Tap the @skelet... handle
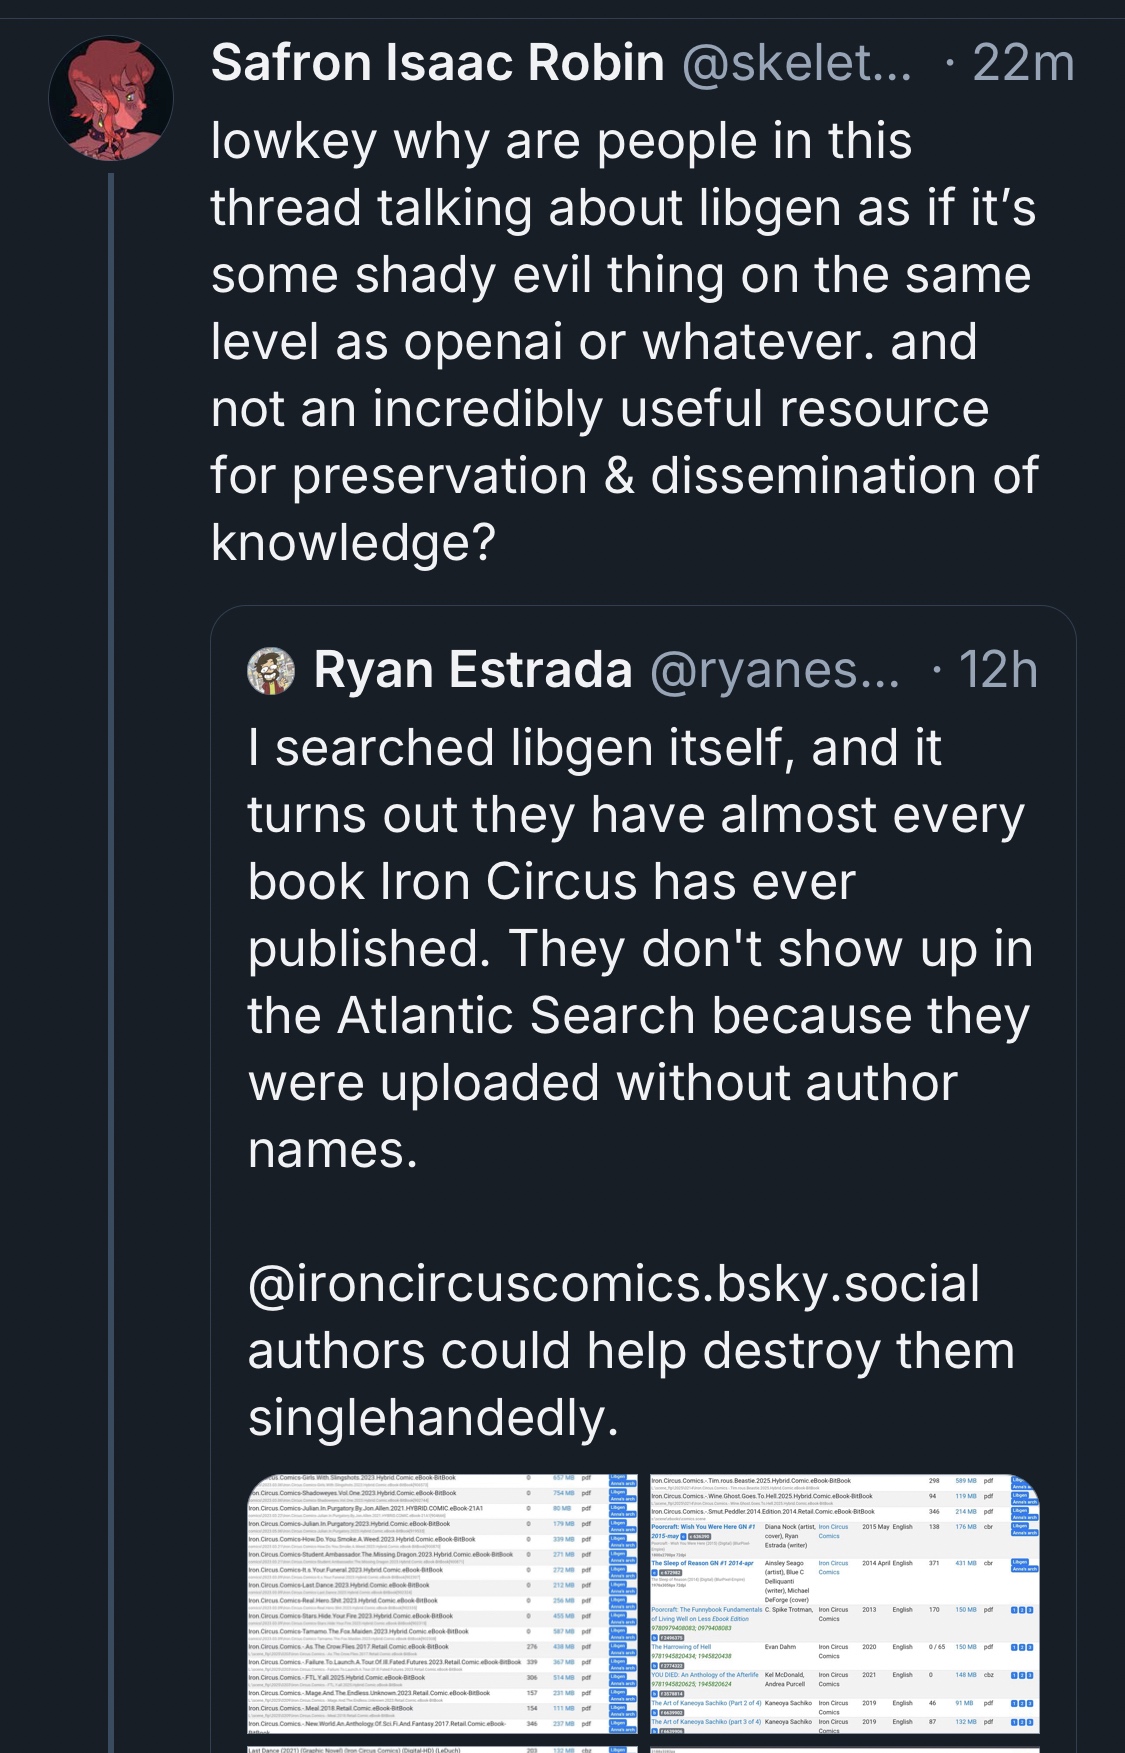Screen dimensions: 1125x1753 point(796,63)
